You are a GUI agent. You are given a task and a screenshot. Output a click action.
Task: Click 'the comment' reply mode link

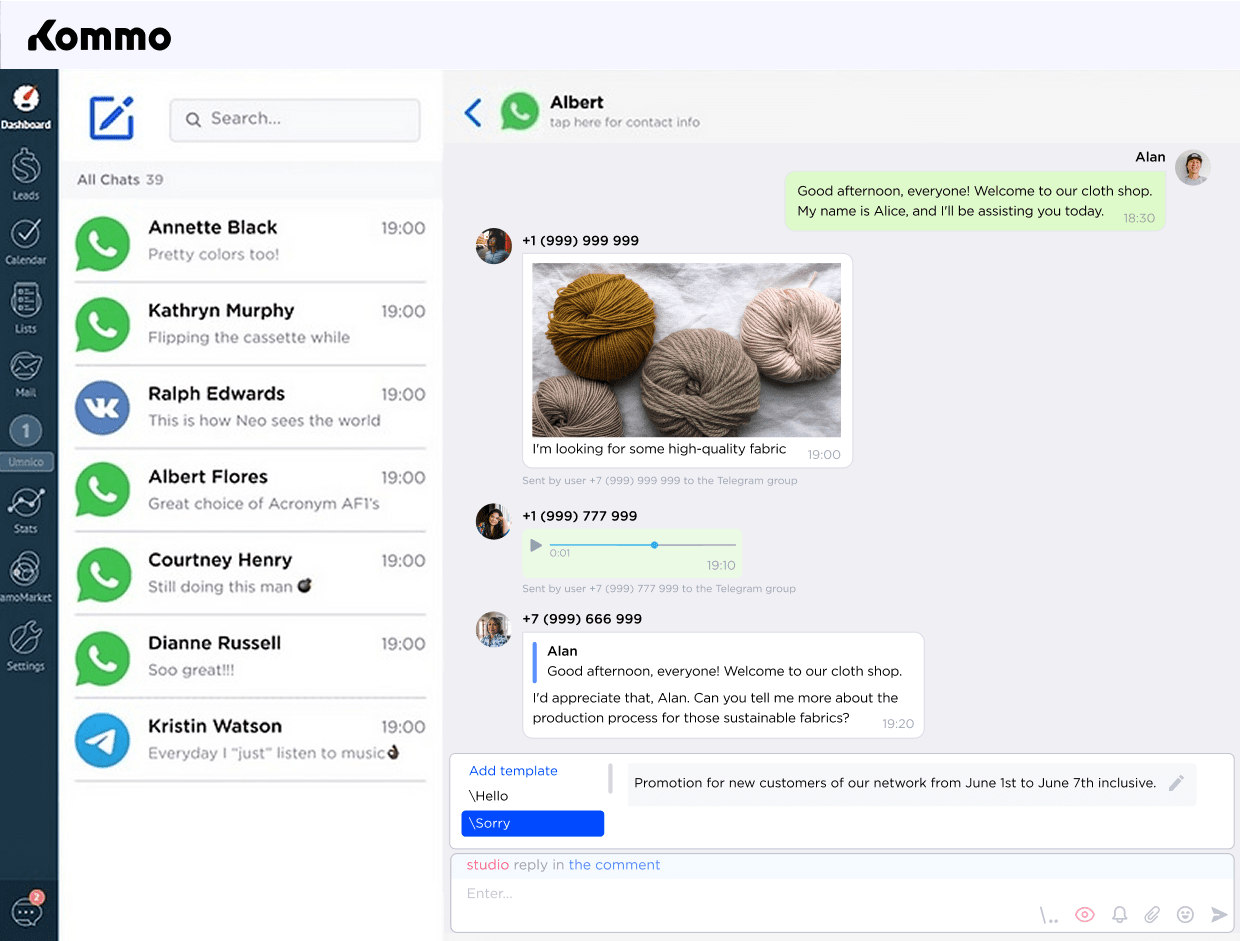tap(614, 865)
